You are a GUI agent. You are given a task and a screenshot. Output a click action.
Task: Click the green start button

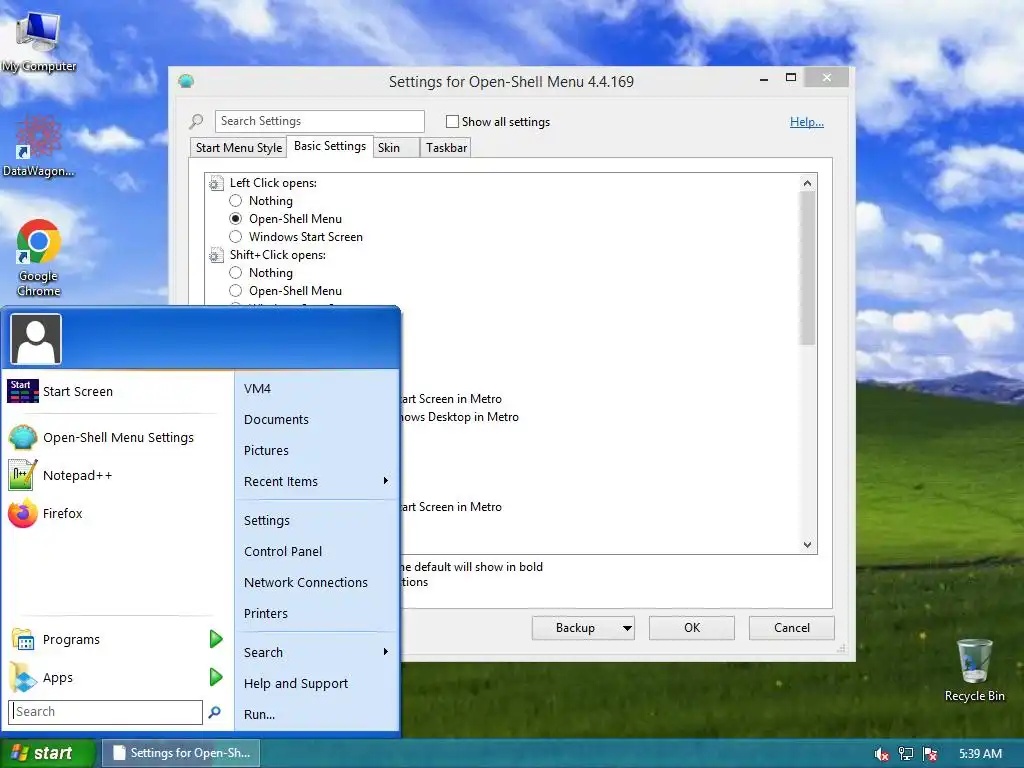pos(48,753)
